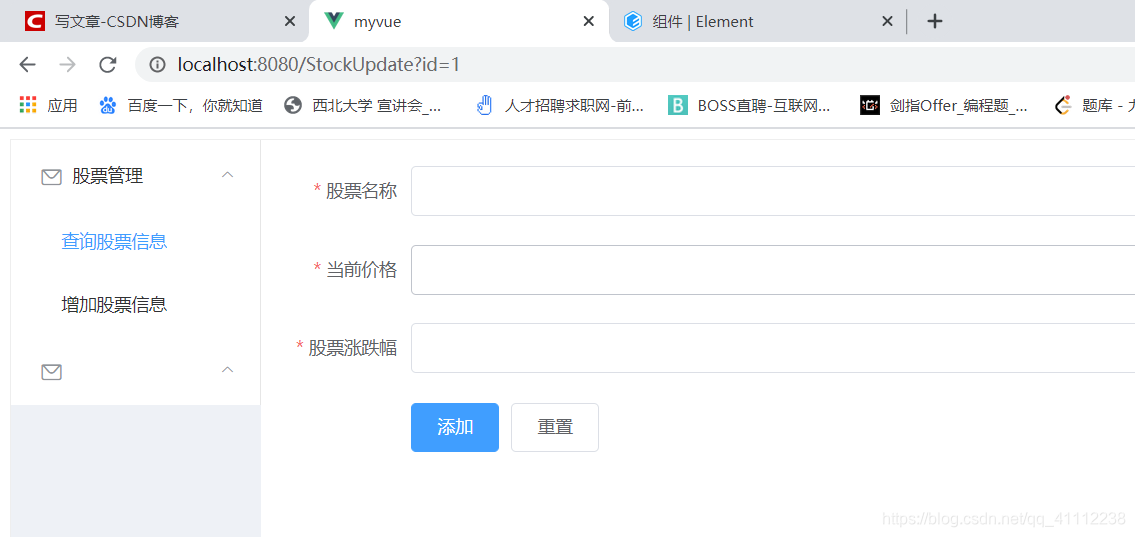Click the Baidu paw bookmark icon
Screen dimensions: 1135x537
click(108, 106)
